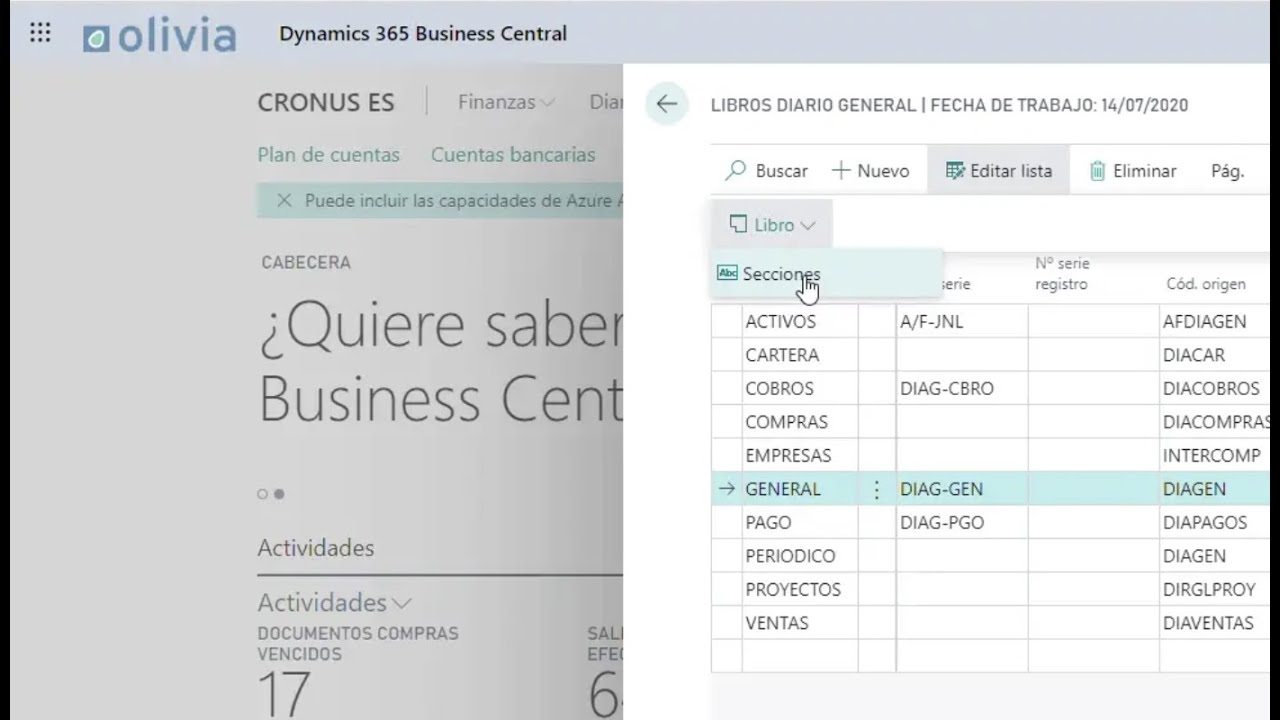
Task: Open the app launcher grid icon
Action: (x=40, y=33)
